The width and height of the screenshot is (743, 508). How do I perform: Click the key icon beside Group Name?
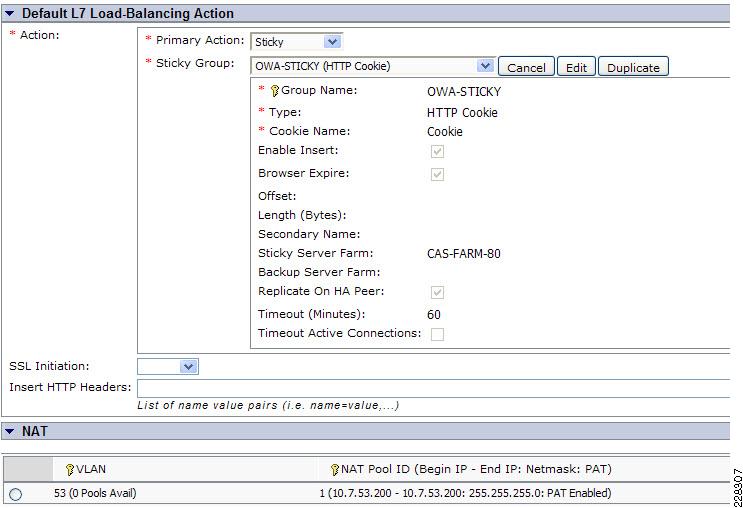point(274,91)
